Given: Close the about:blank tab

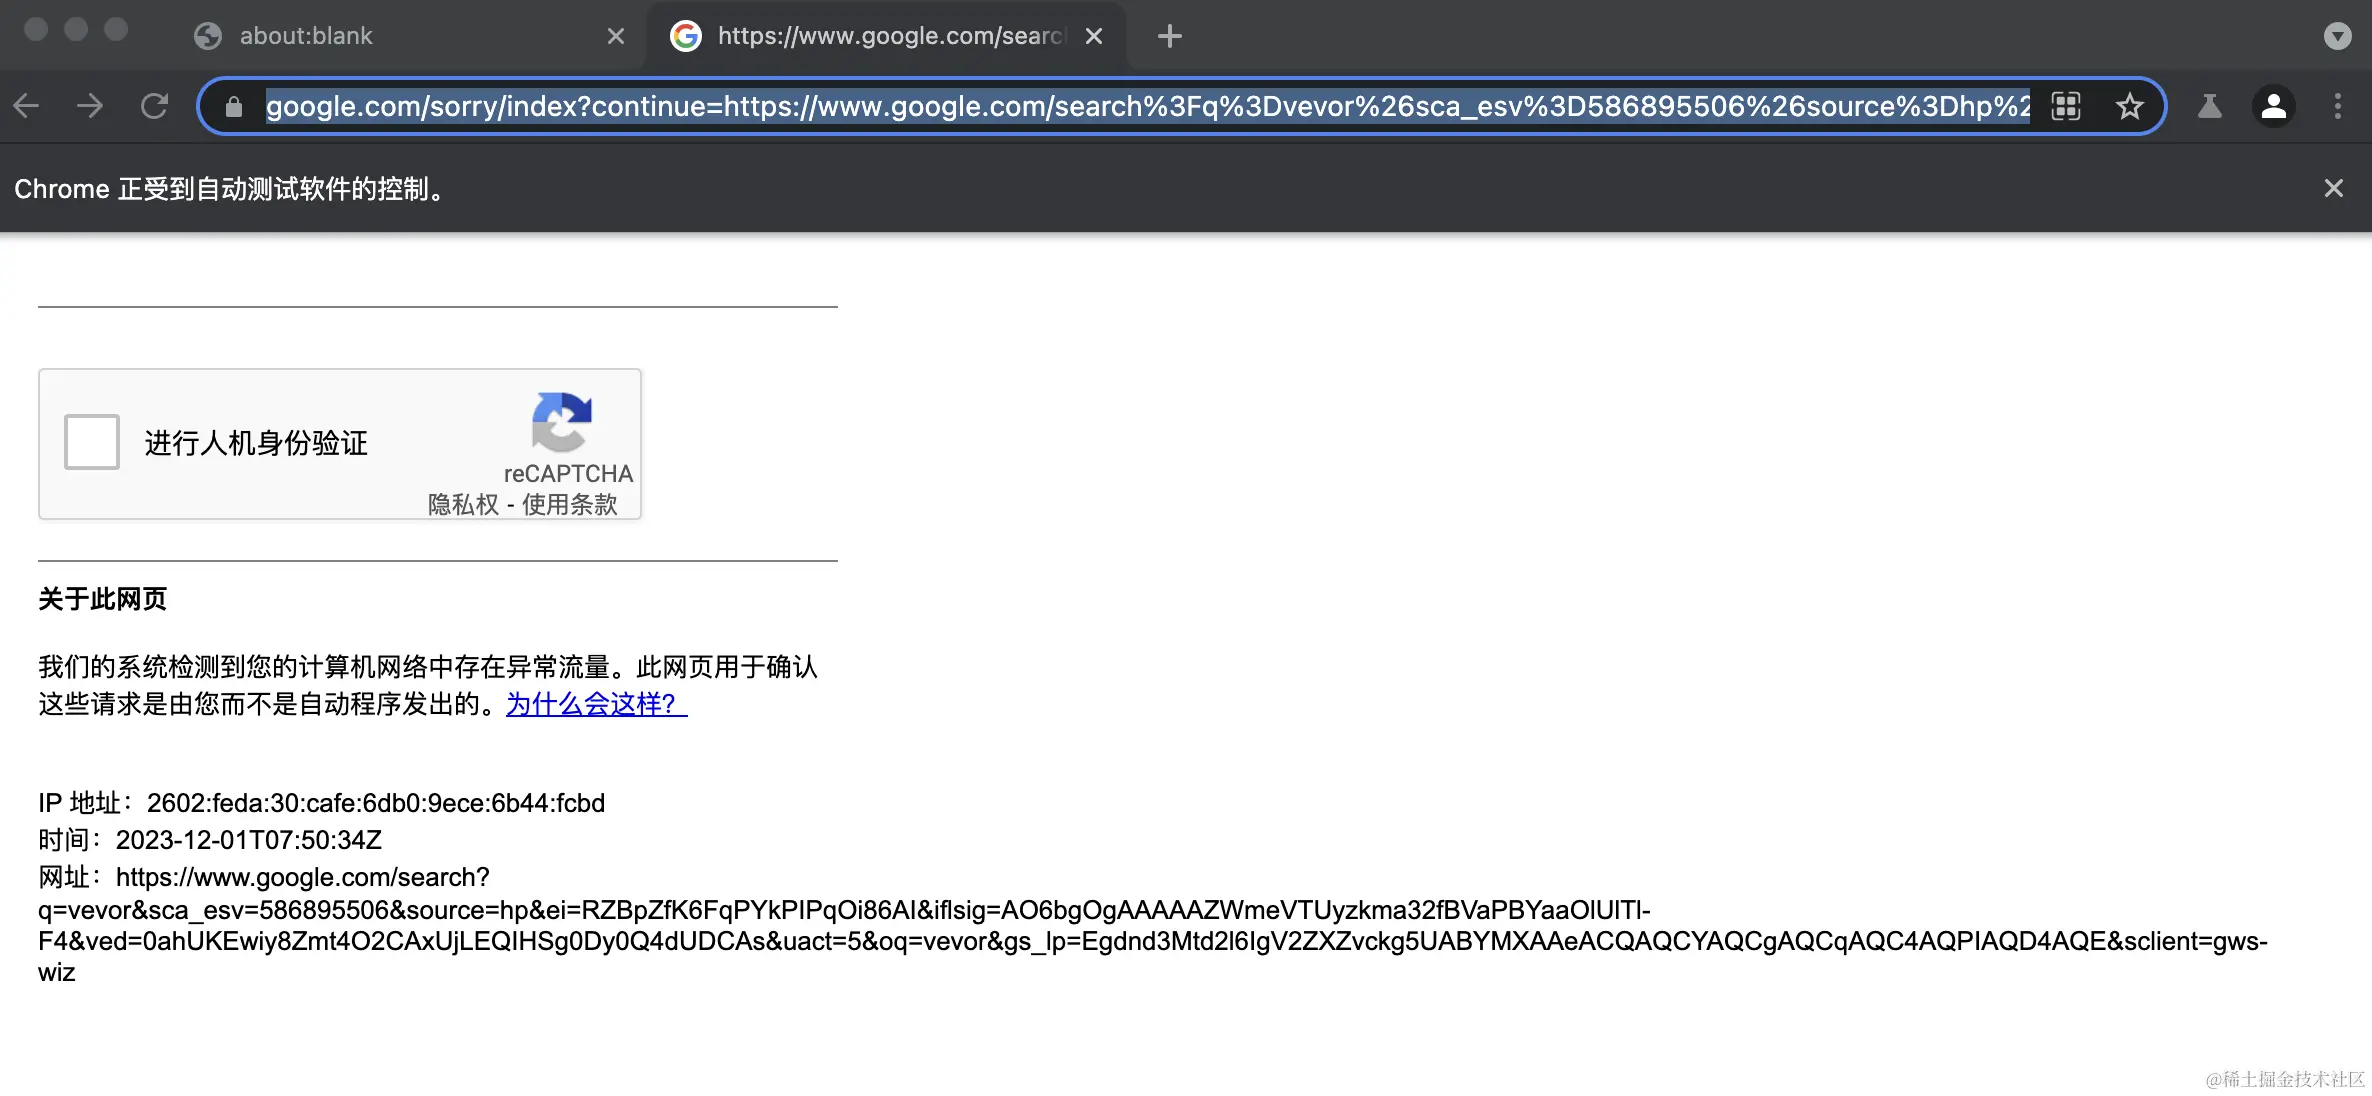Looking at the screenshot, I should [x=616, y=36].
